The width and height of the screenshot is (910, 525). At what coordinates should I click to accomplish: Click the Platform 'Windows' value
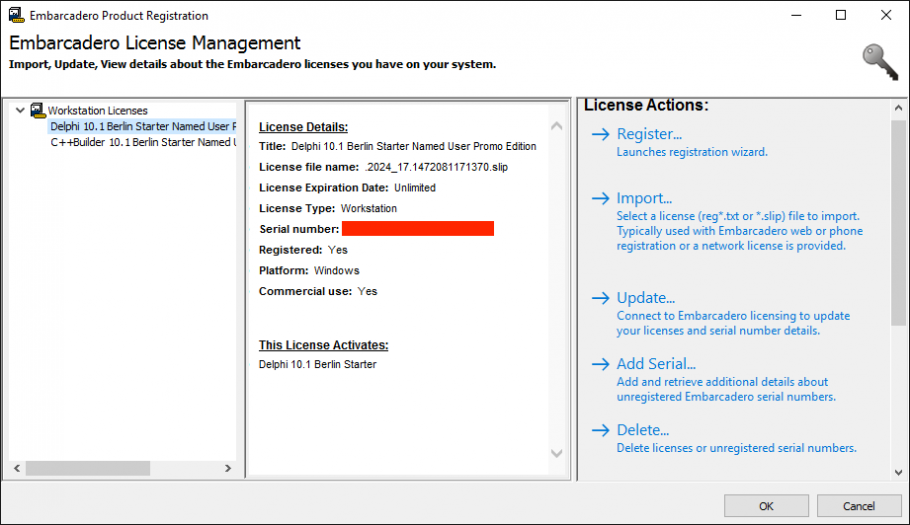tap(337, 271)
